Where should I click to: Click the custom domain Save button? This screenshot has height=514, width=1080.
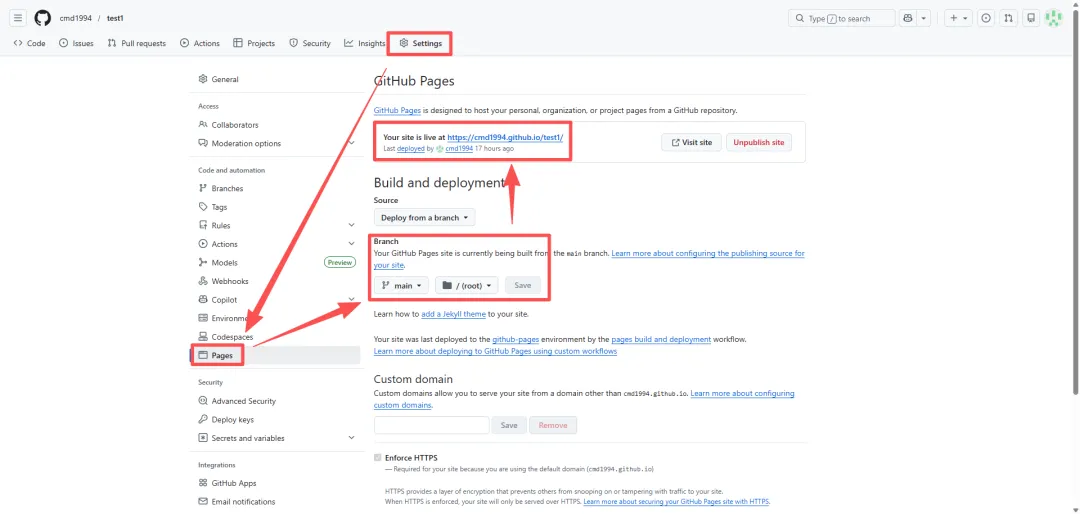click(x=509, y=425)
